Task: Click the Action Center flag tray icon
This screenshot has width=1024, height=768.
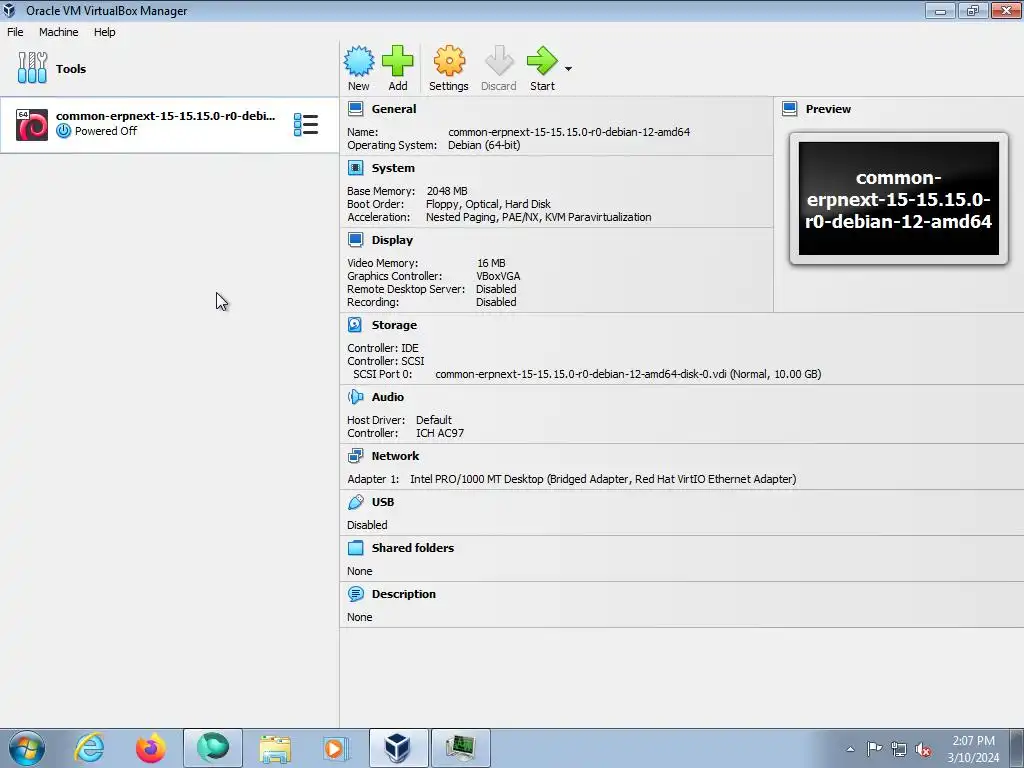Action: tap(874, 749)
